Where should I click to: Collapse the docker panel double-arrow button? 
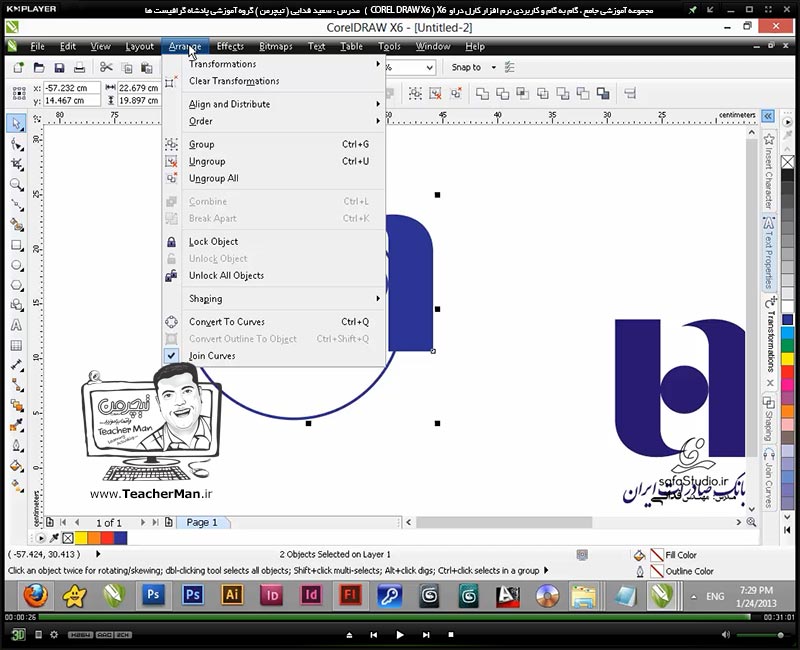768,116
